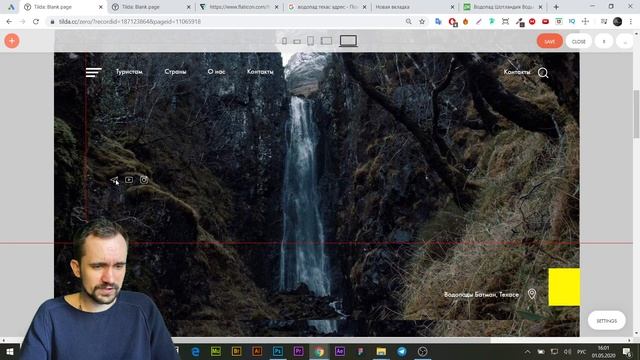
Task: Select the tablet portrait resolution icon
Action: [311, 41]
